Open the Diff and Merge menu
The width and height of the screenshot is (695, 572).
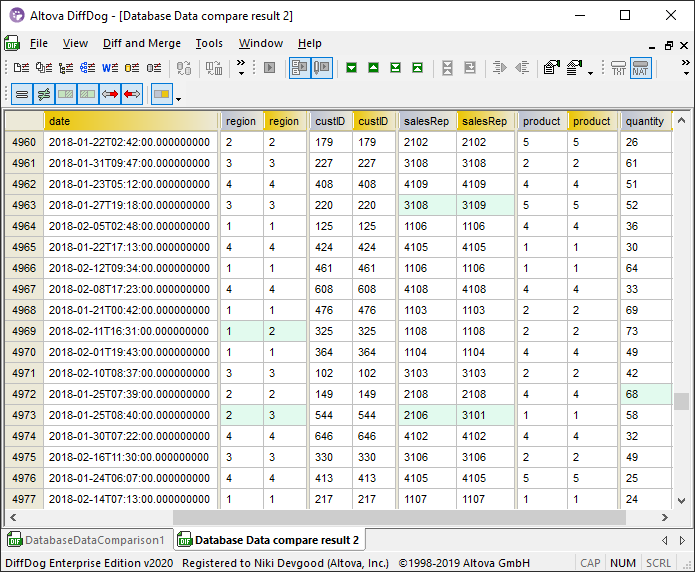coord(142,43)
